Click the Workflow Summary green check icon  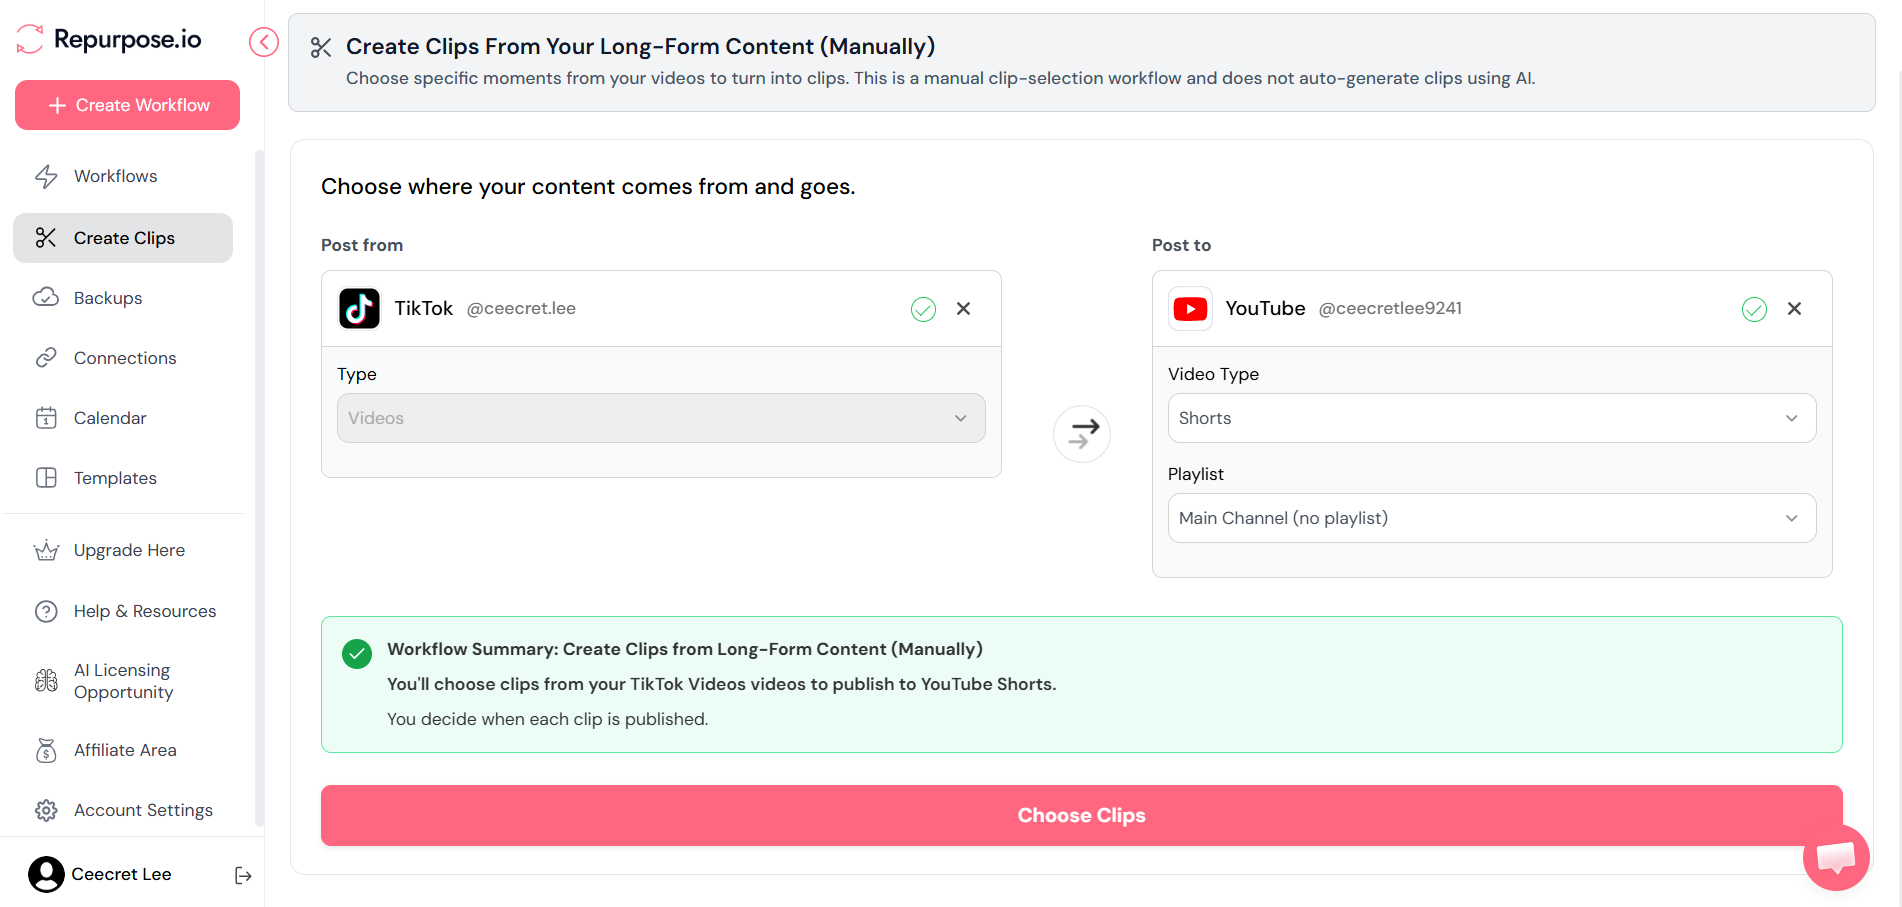click(357, 654)
